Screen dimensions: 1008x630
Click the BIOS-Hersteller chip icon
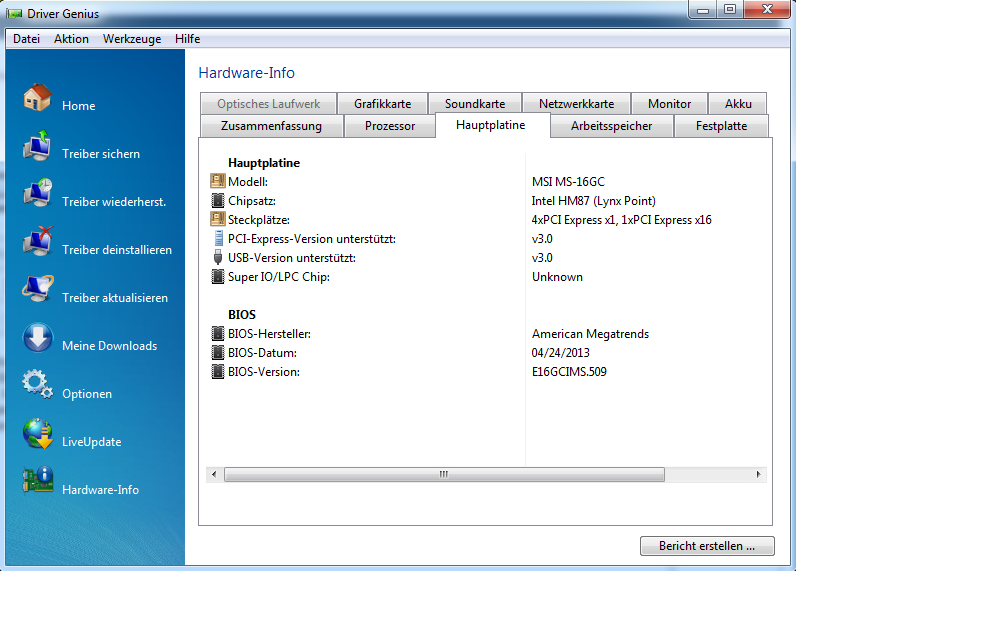point(218,334)
